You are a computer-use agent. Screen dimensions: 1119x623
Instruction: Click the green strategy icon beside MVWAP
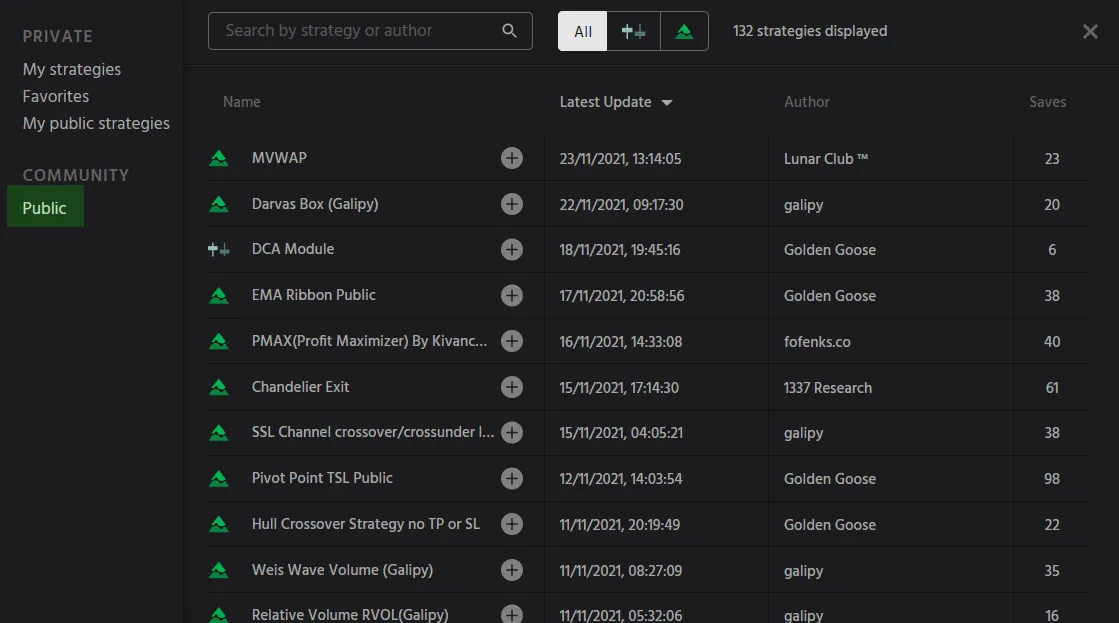pos(218,158)
